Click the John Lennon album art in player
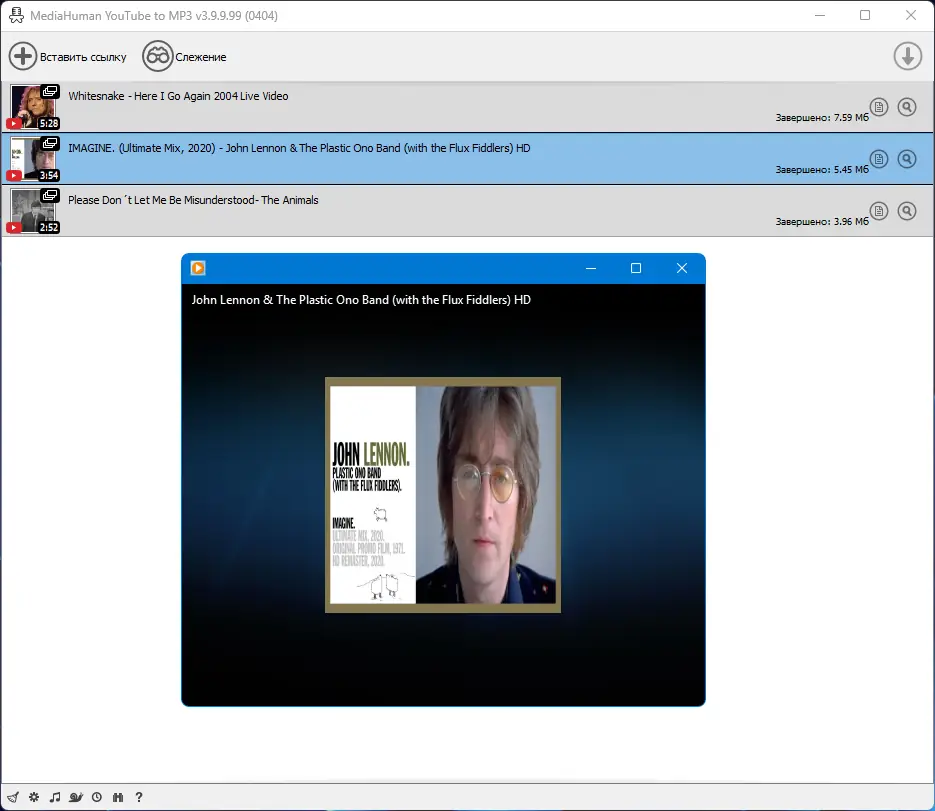The image size is (935, 811). point(443,495)
